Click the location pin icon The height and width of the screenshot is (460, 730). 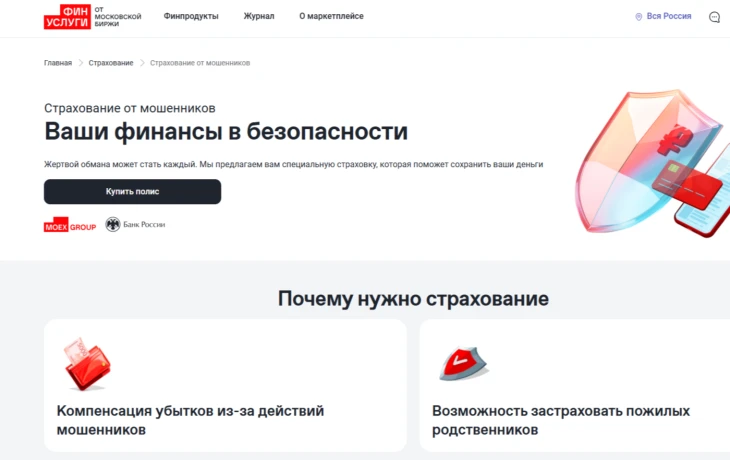point(638,17)
